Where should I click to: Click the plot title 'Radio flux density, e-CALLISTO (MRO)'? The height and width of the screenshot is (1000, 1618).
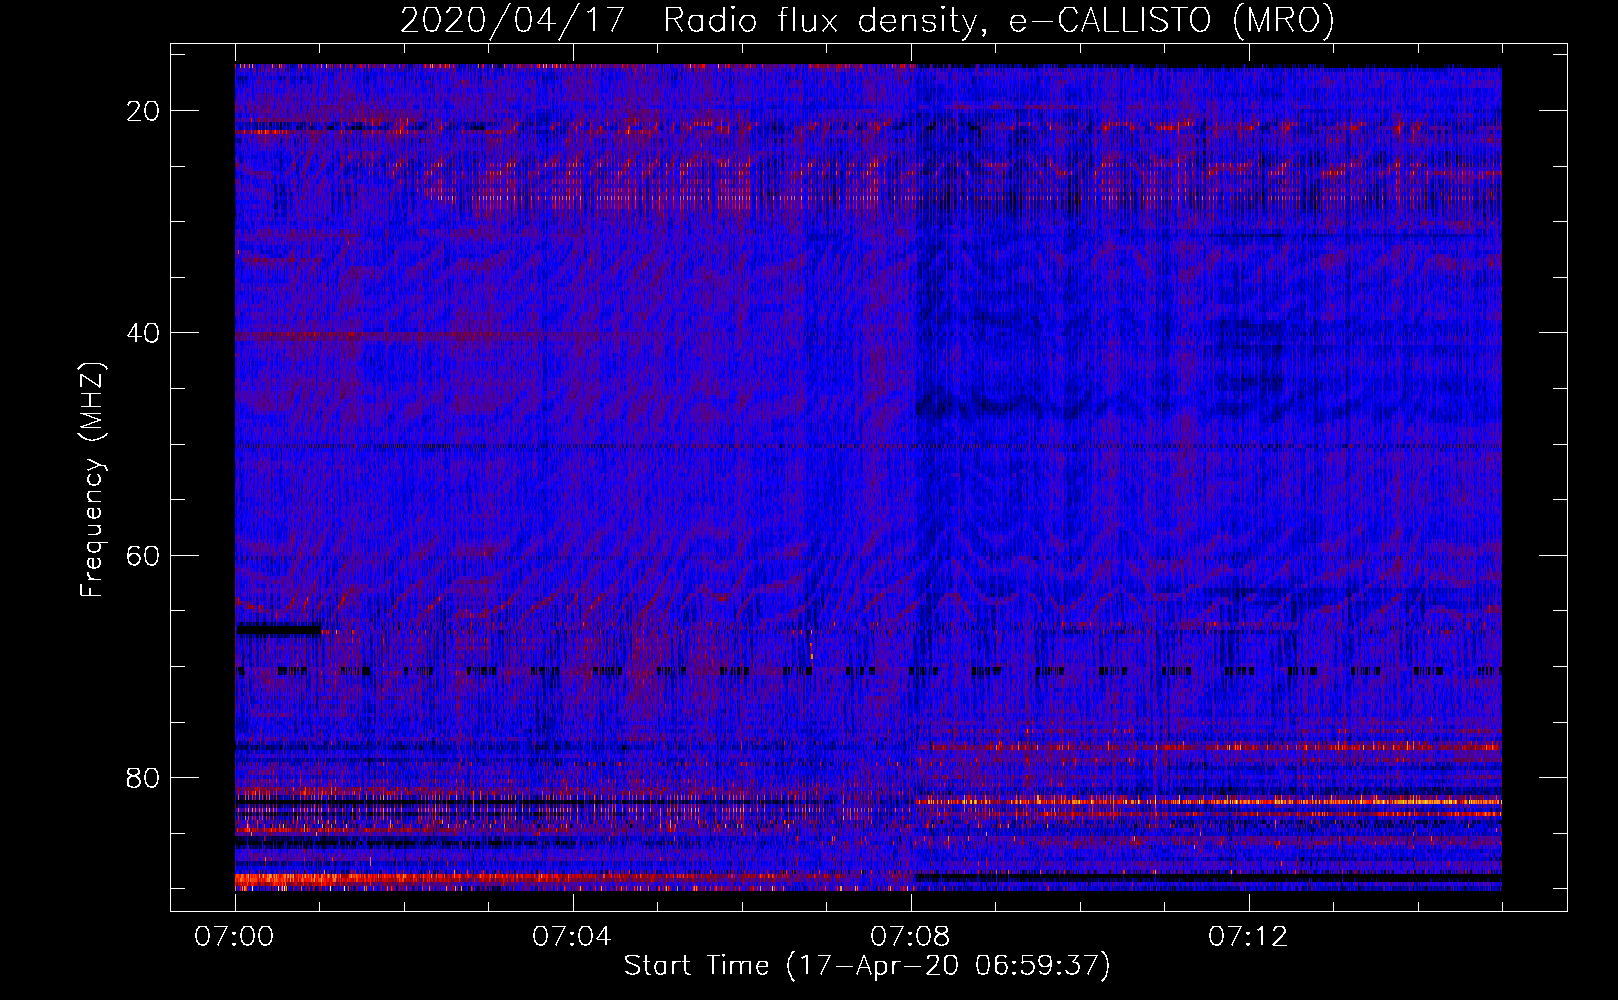pos(999,21)
